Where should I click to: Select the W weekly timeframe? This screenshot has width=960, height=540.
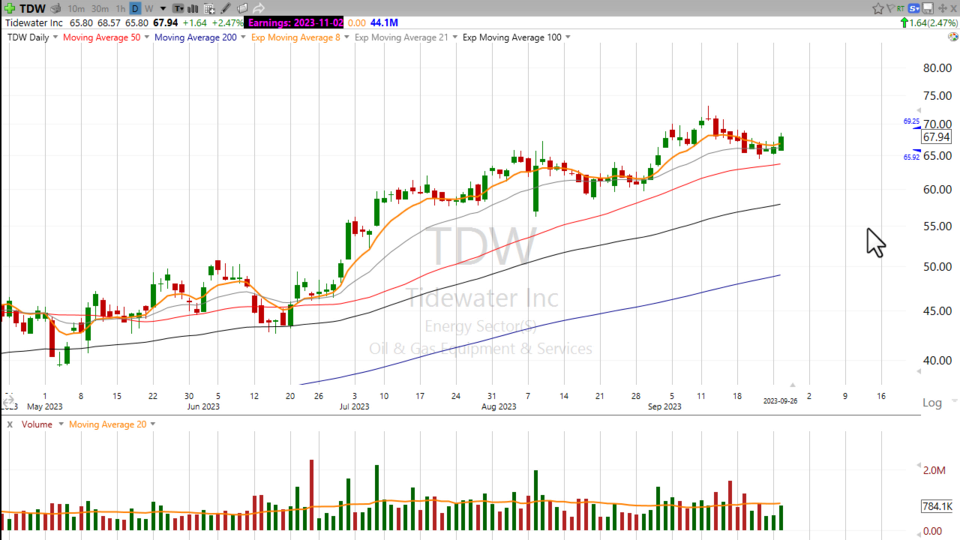149,9
